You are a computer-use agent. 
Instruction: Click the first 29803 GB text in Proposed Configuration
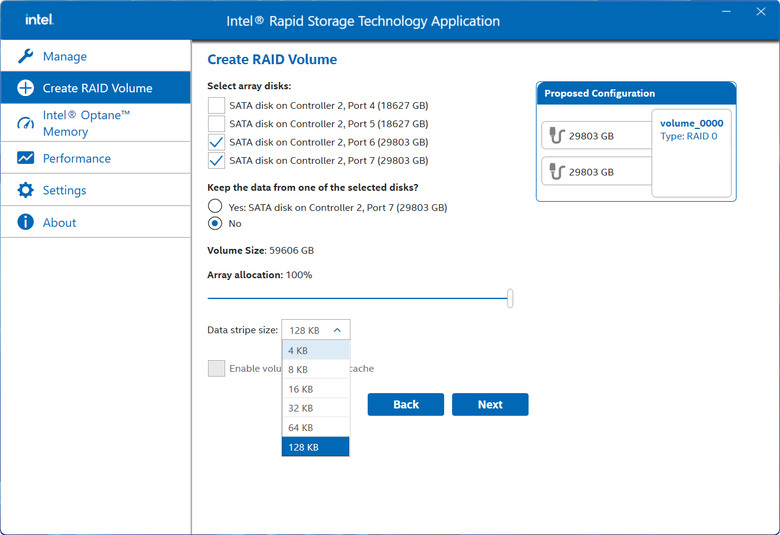[x=591, y=136]
